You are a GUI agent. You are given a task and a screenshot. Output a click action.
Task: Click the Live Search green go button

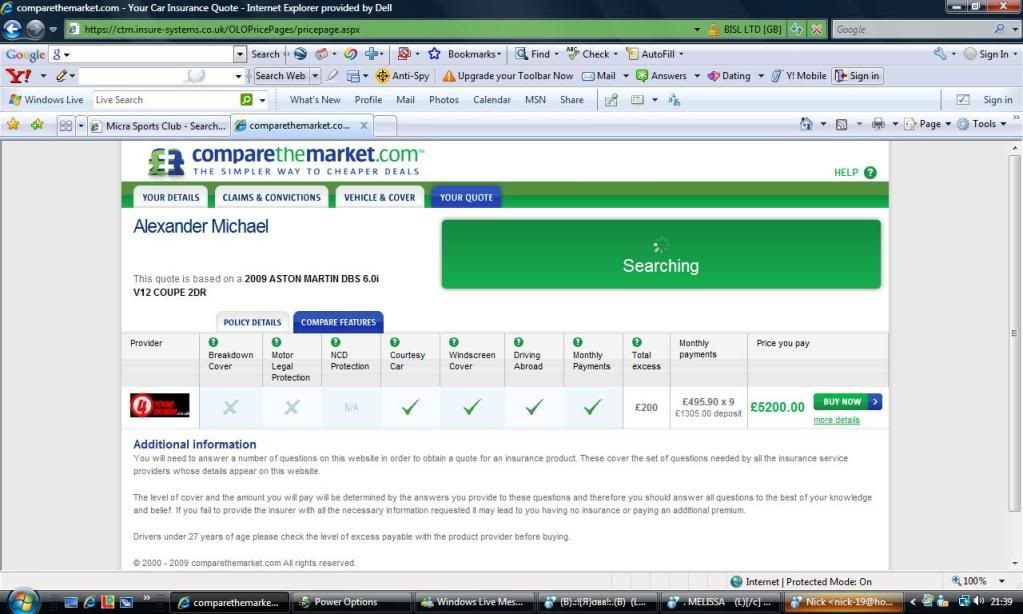point(247,100)
